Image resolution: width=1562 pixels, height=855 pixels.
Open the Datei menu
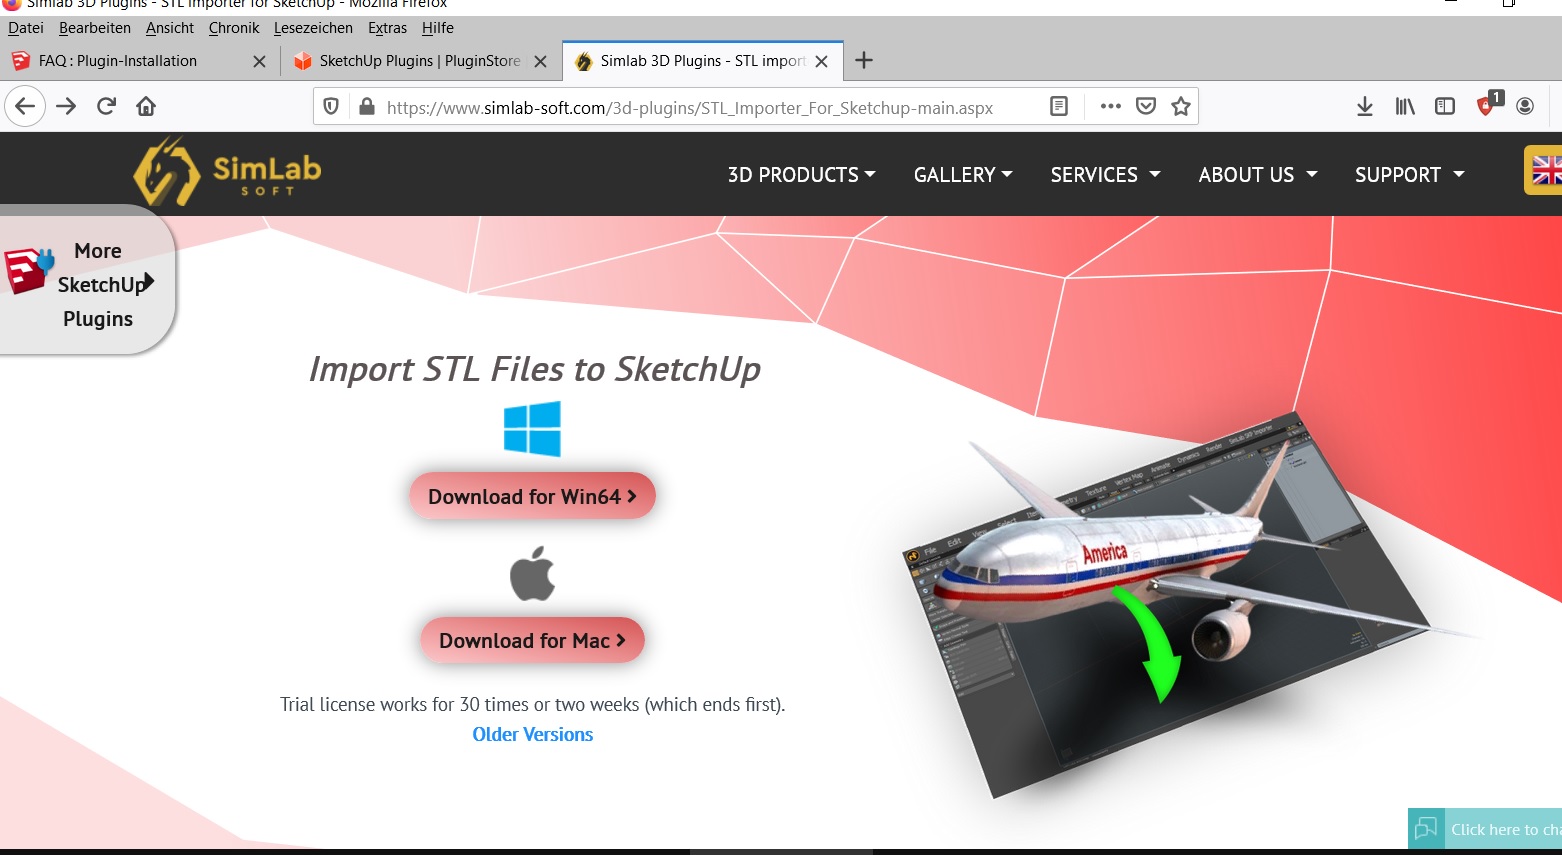tap(26, 28)
